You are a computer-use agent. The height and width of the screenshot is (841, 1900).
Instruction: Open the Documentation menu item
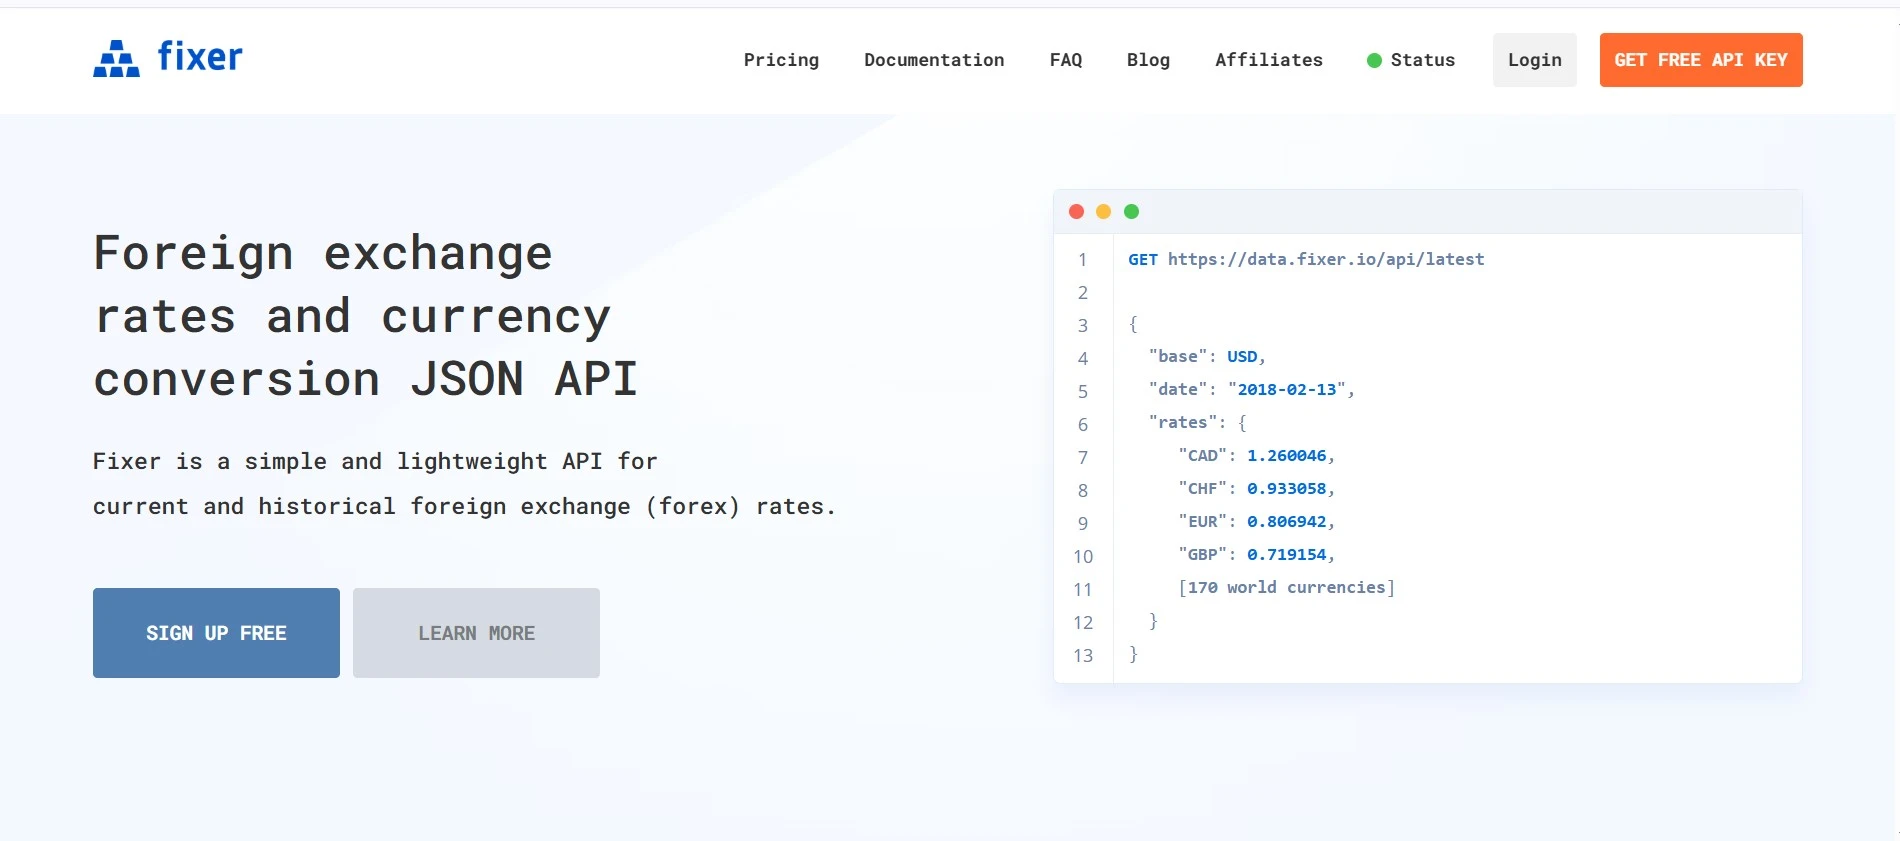pyautogui.click(x=934, y=60)
